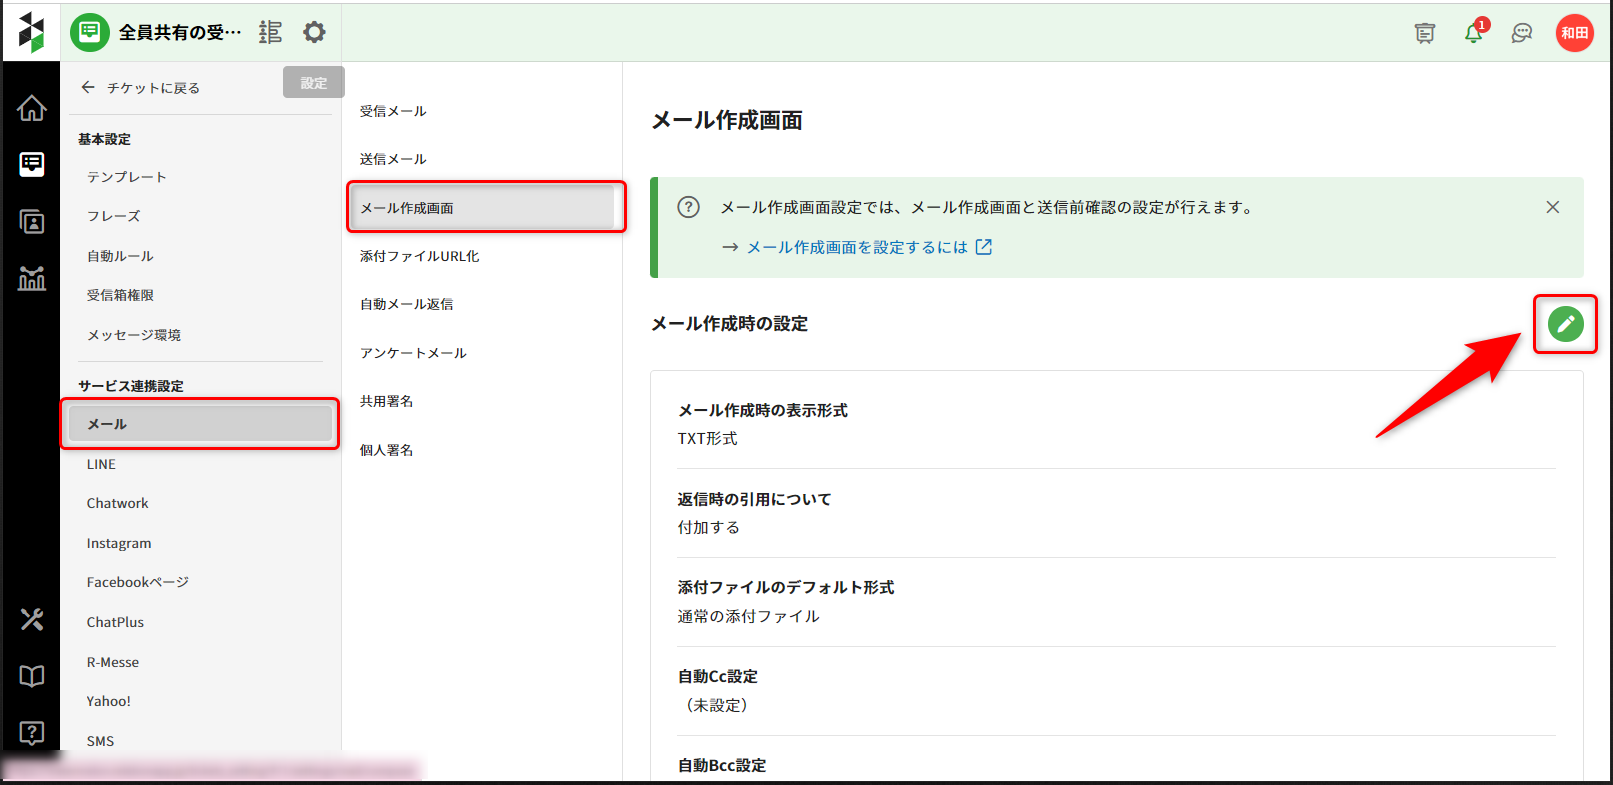Image resolution: width=1613 pixels, height=785 pixels.
Task: Open the 個人署名 settings page
Action: [x=386, y=450]
